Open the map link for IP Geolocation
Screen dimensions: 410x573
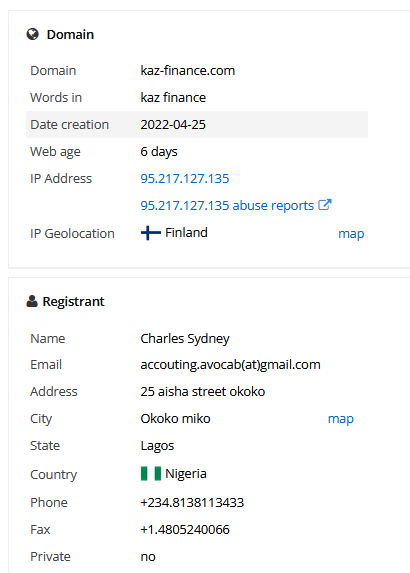click(351, 234)
